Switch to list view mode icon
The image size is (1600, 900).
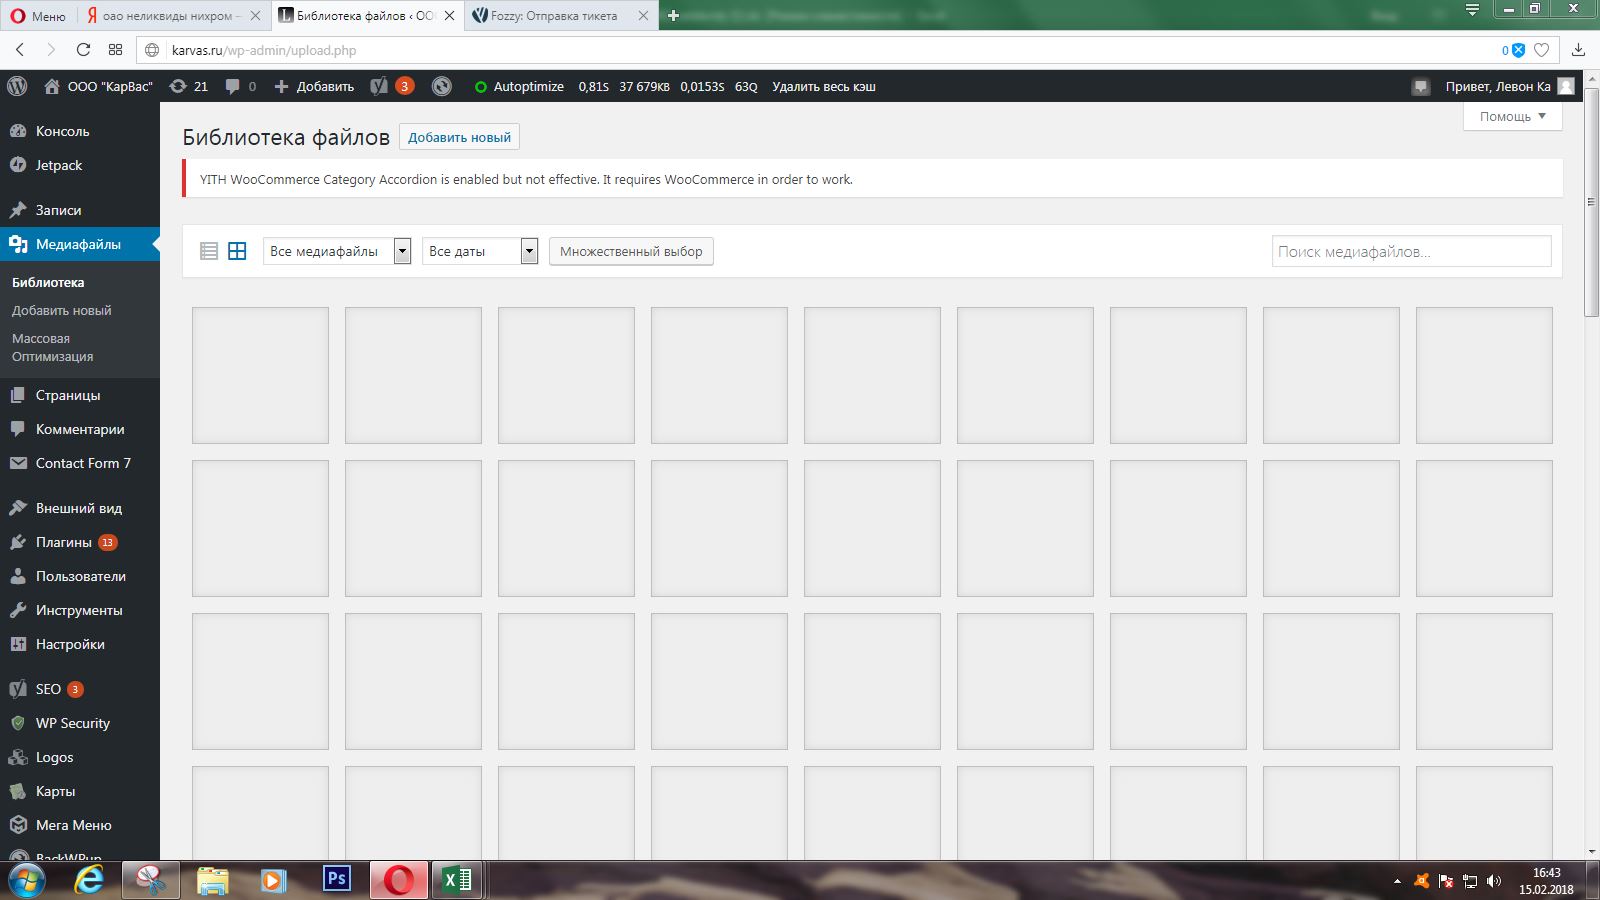209,251
